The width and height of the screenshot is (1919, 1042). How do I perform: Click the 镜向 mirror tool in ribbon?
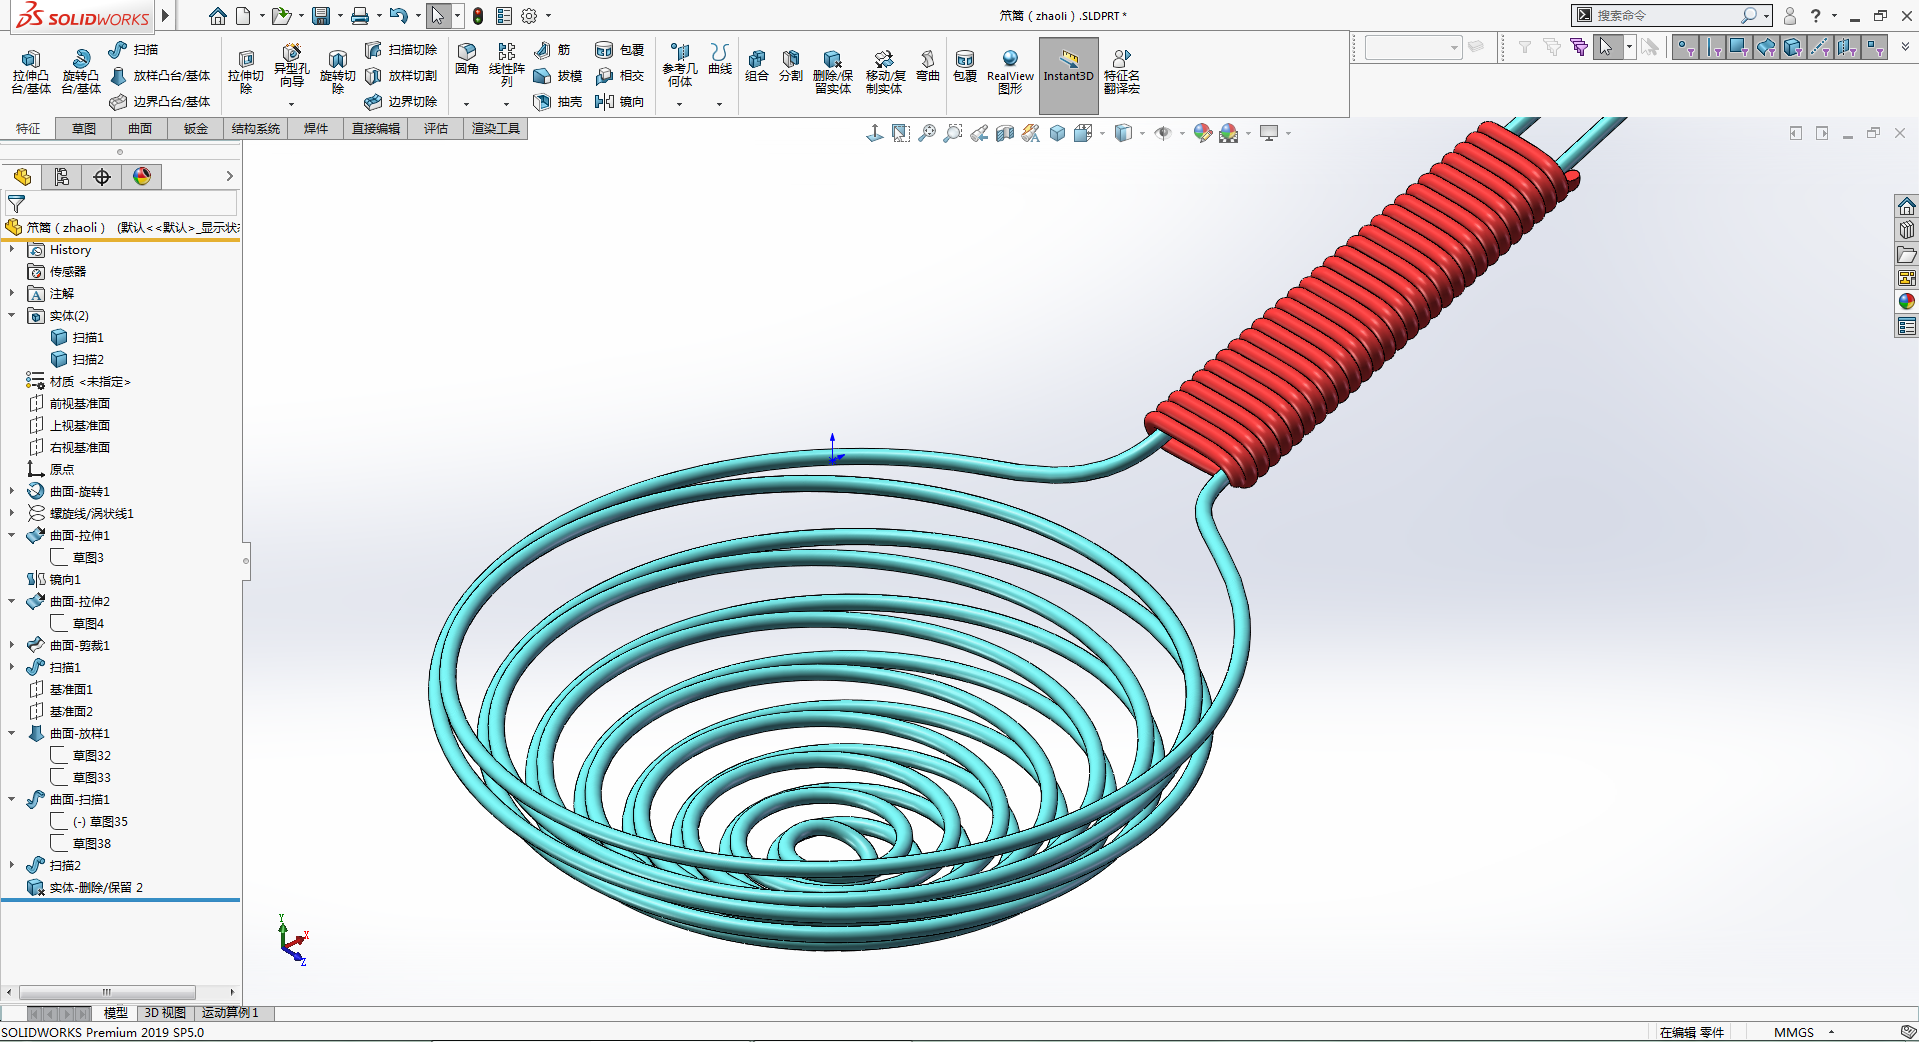pyautogui.click(x=619, y=101)
